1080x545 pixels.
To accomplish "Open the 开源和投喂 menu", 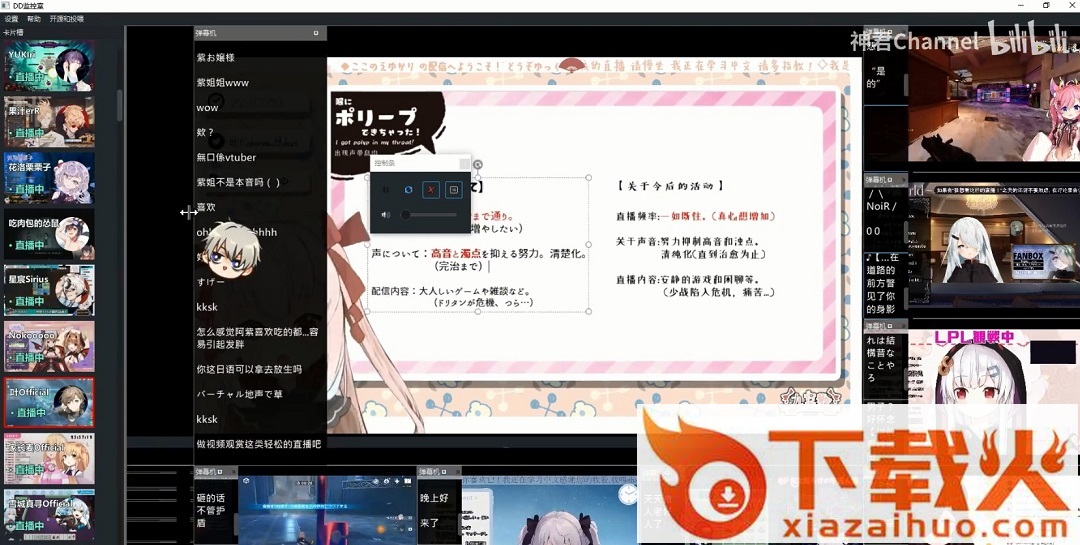I will [67, 19].
